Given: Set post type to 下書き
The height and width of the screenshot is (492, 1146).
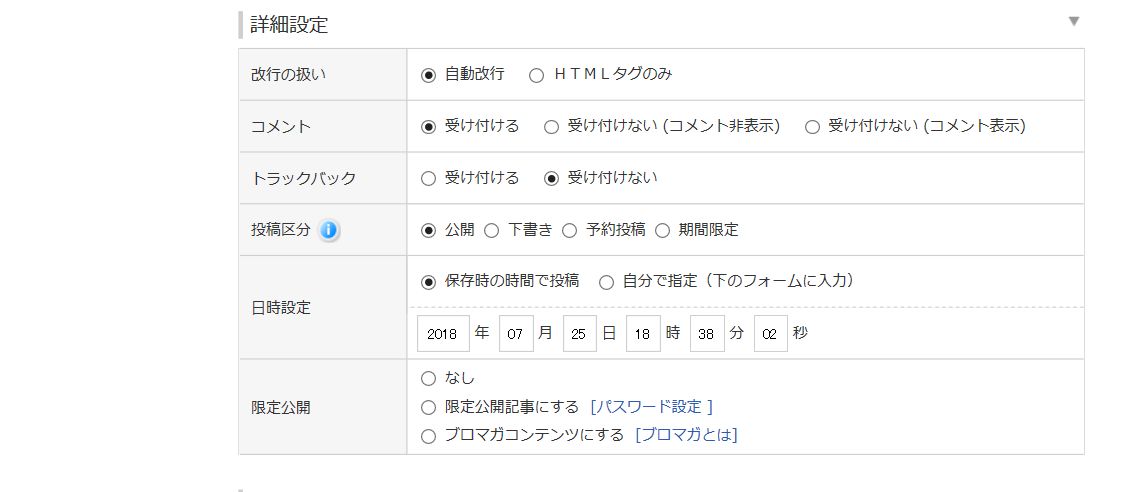Looking at the screenshot, I should click(x=491, y=231).
